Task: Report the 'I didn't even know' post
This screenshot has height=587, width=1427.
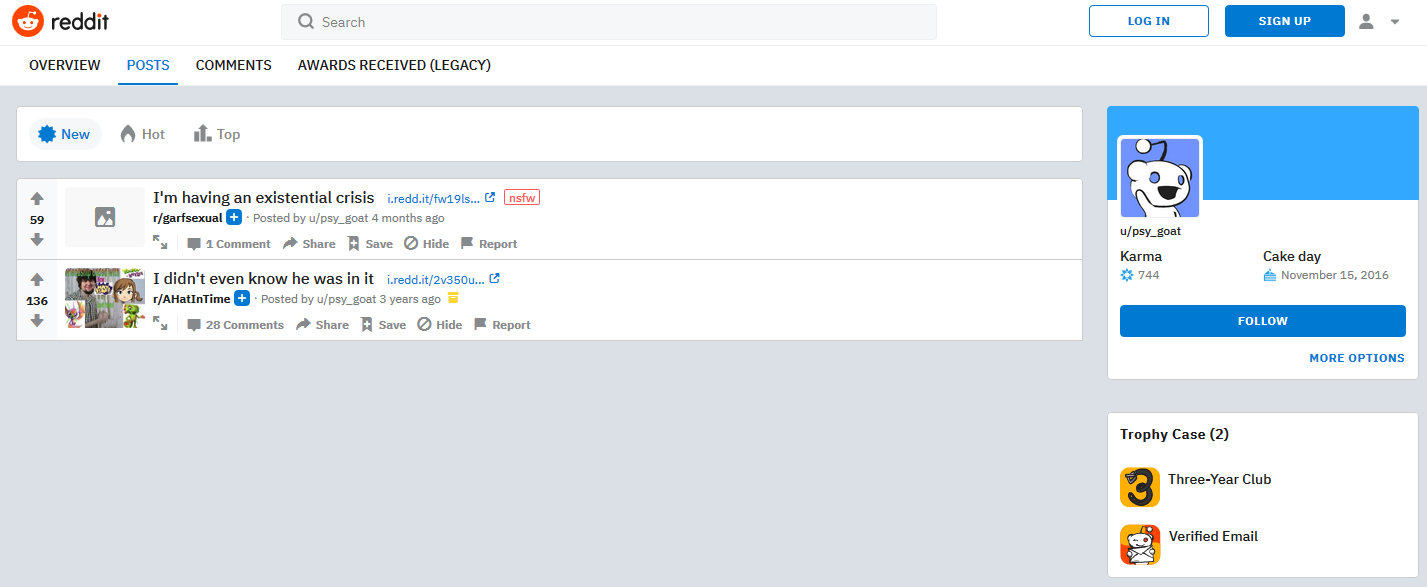Action: pos(501,325)
